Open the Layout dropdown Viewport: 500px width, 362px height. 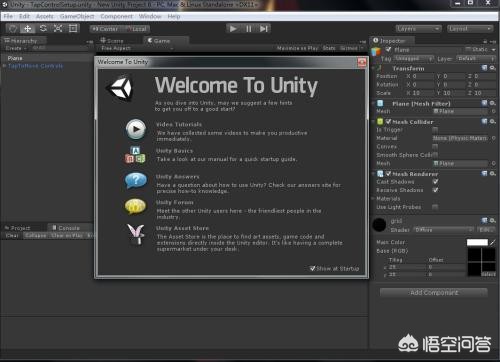click(470, 29)
